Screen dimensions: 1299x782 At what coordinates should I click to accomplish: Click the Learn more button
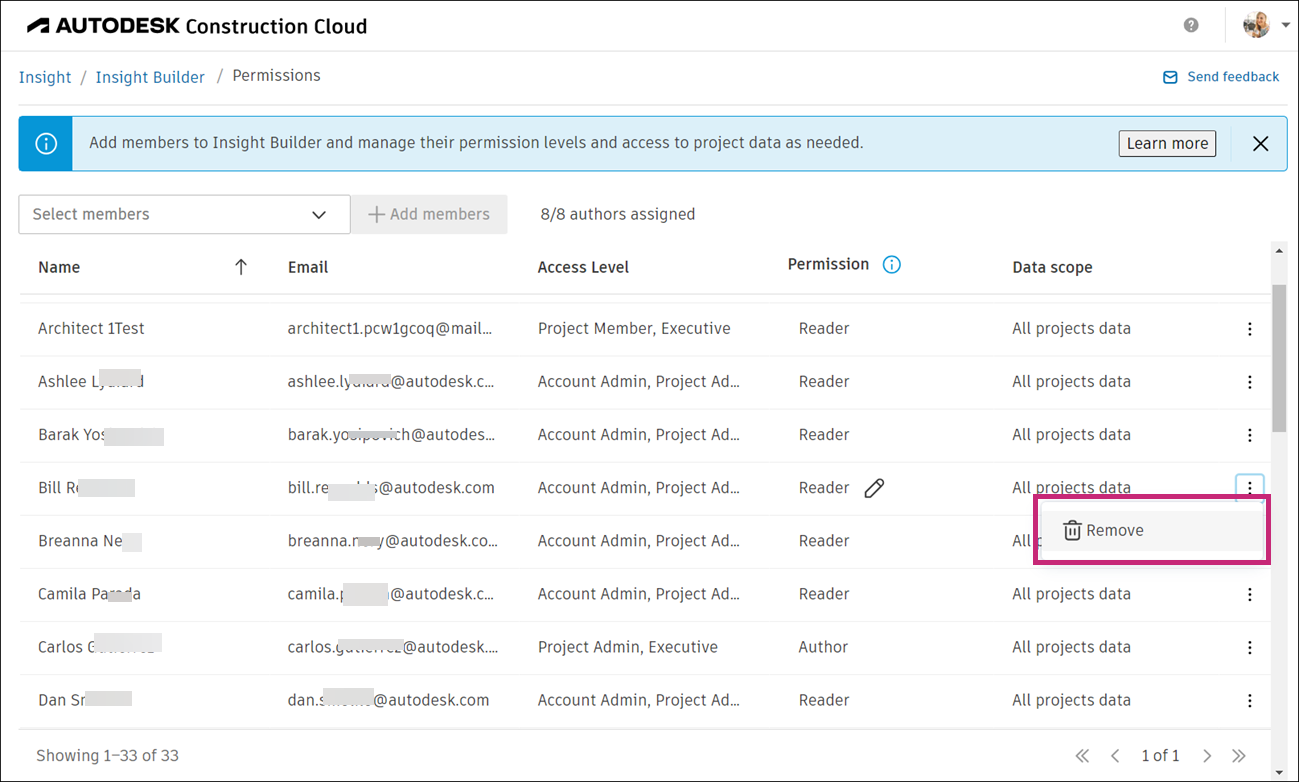[1167, 144]
